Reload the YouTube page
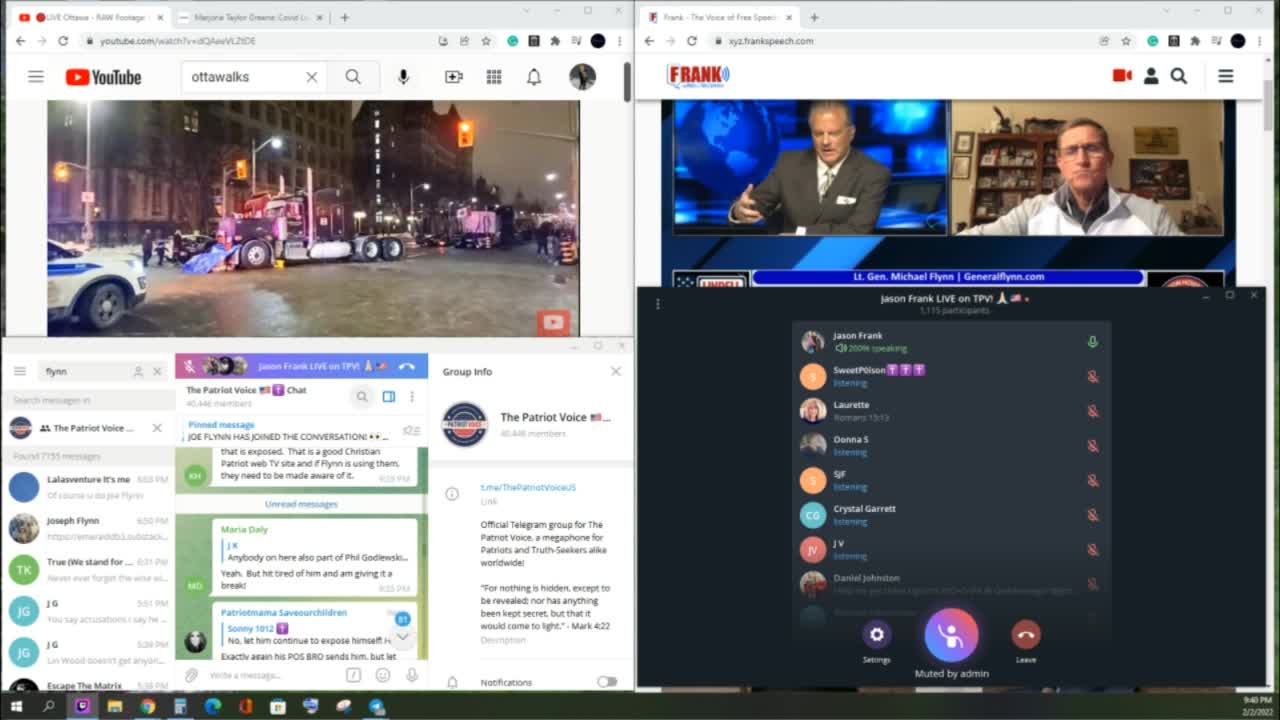 pos(63,41)
